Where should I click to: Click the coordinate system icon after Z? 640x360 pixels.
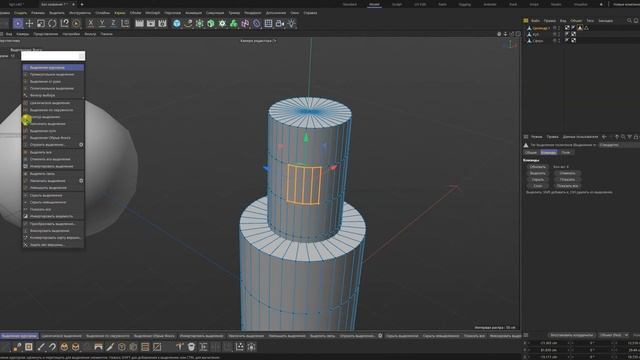(125, 24)
